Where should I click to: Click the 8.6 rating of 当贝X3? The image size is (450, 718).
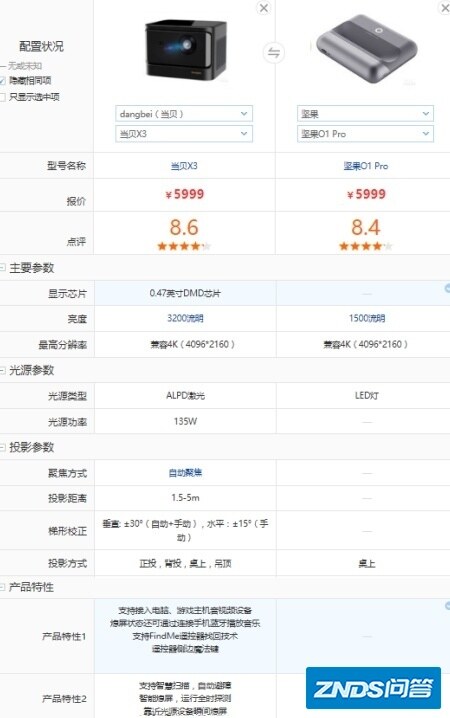click(184, 227)
